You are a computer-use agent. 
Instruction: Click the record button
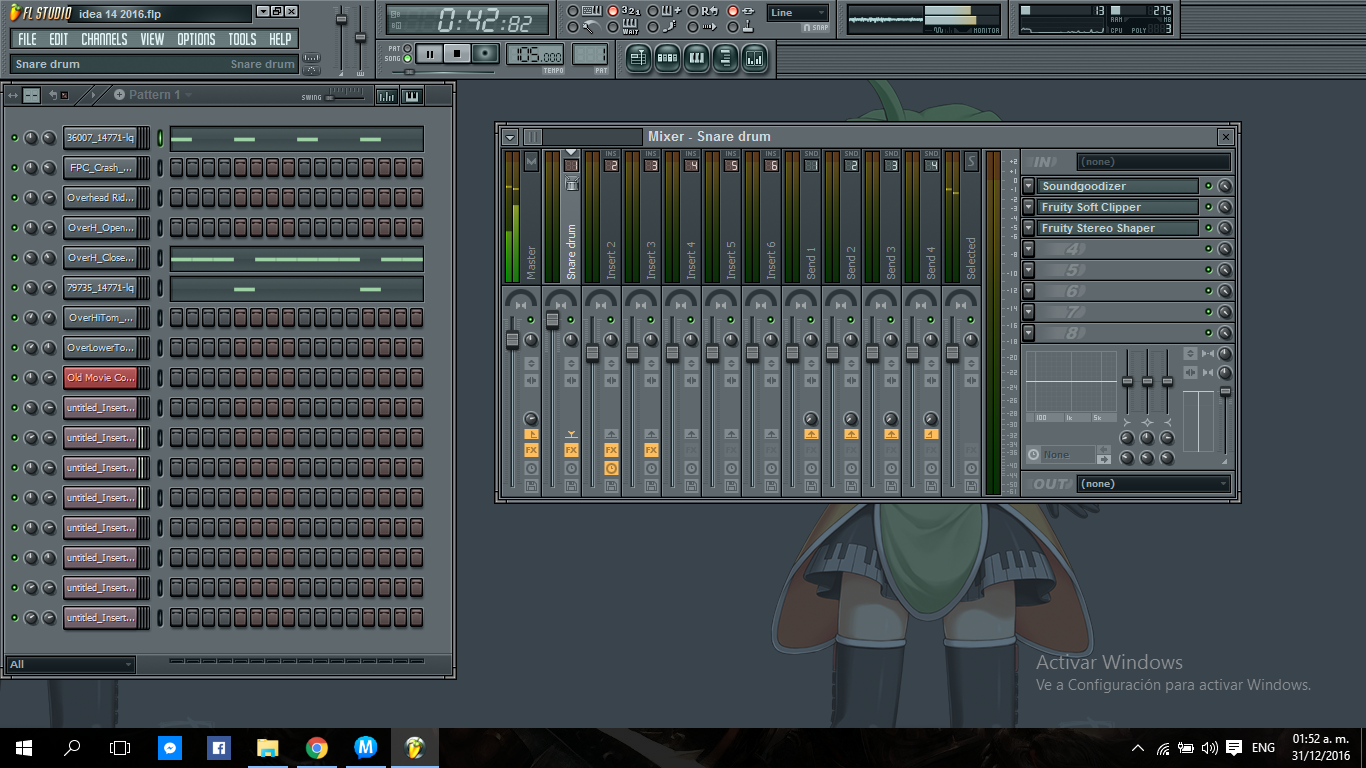tap(485, 54)
